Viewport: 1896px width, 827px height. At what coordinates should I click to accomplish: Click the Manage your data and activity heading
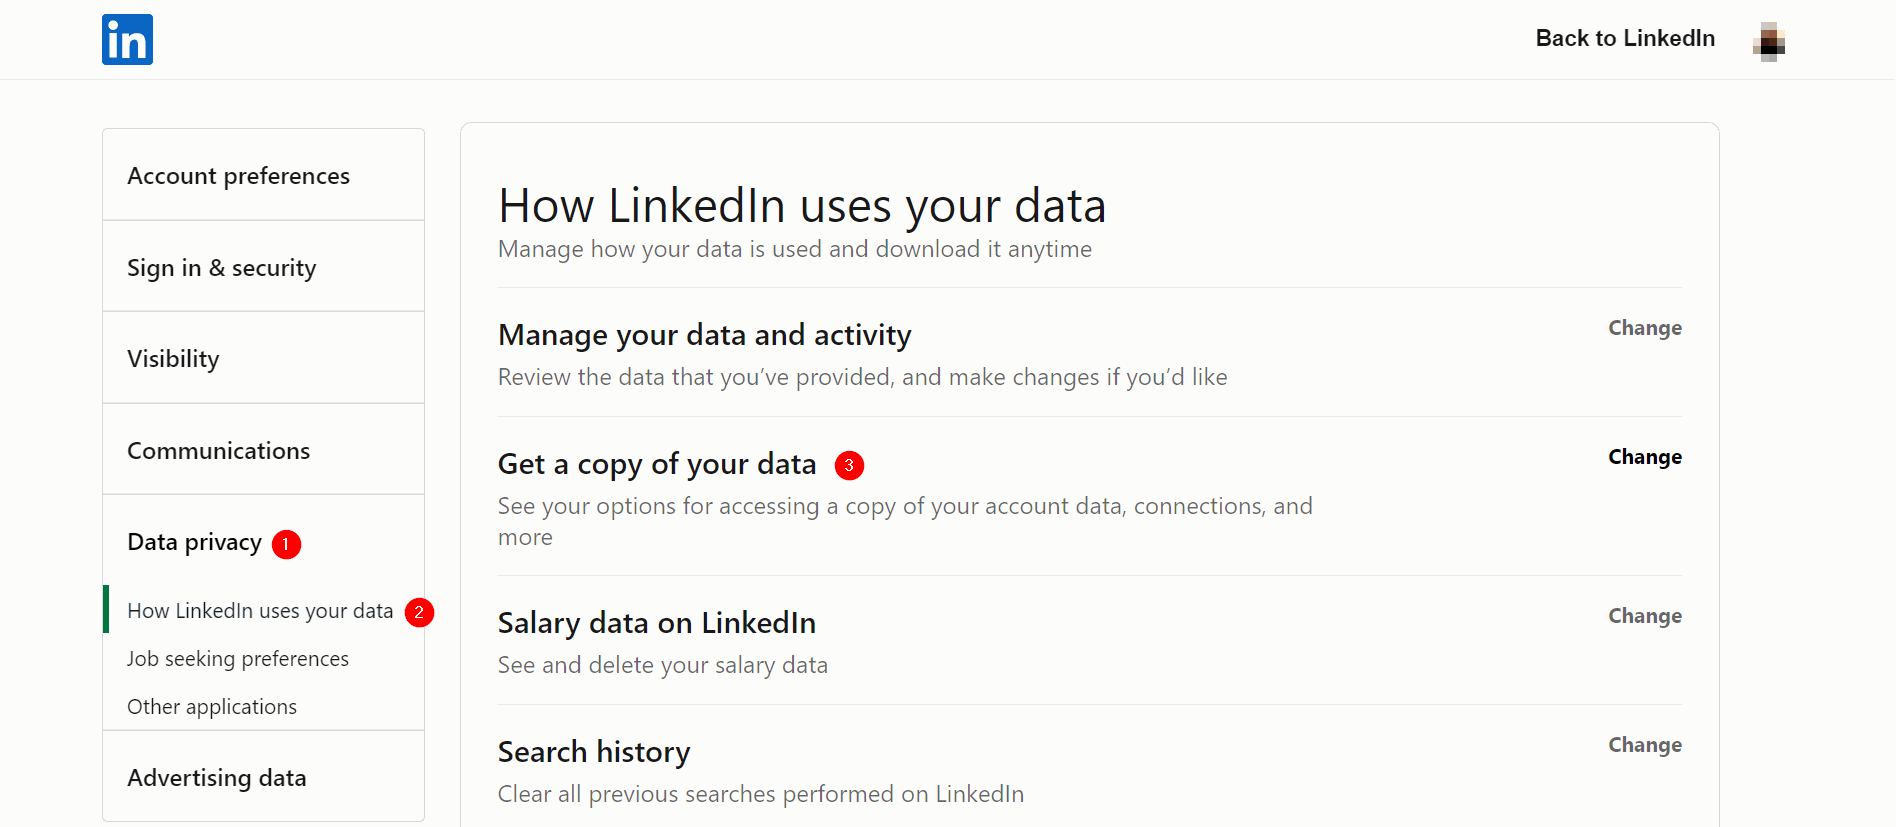tap(704, 335)
